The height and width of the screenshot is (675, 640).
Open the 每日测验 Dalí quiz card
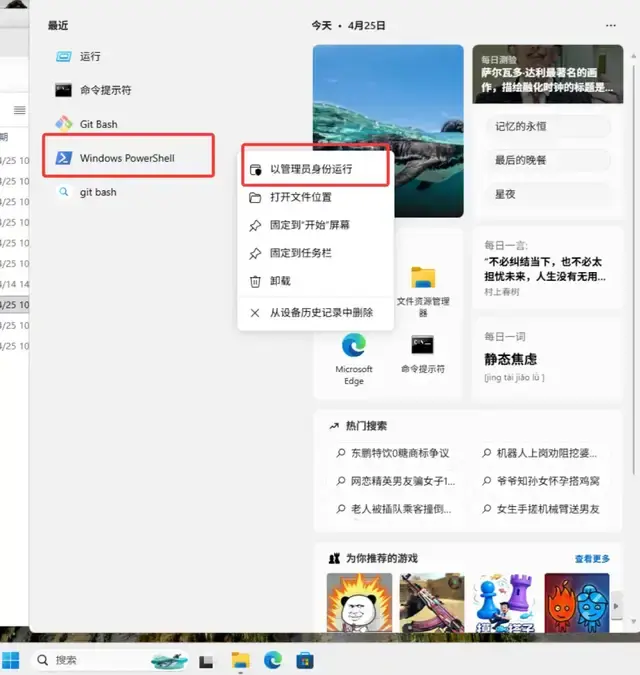pyautogui.click(x=547, y=74)
